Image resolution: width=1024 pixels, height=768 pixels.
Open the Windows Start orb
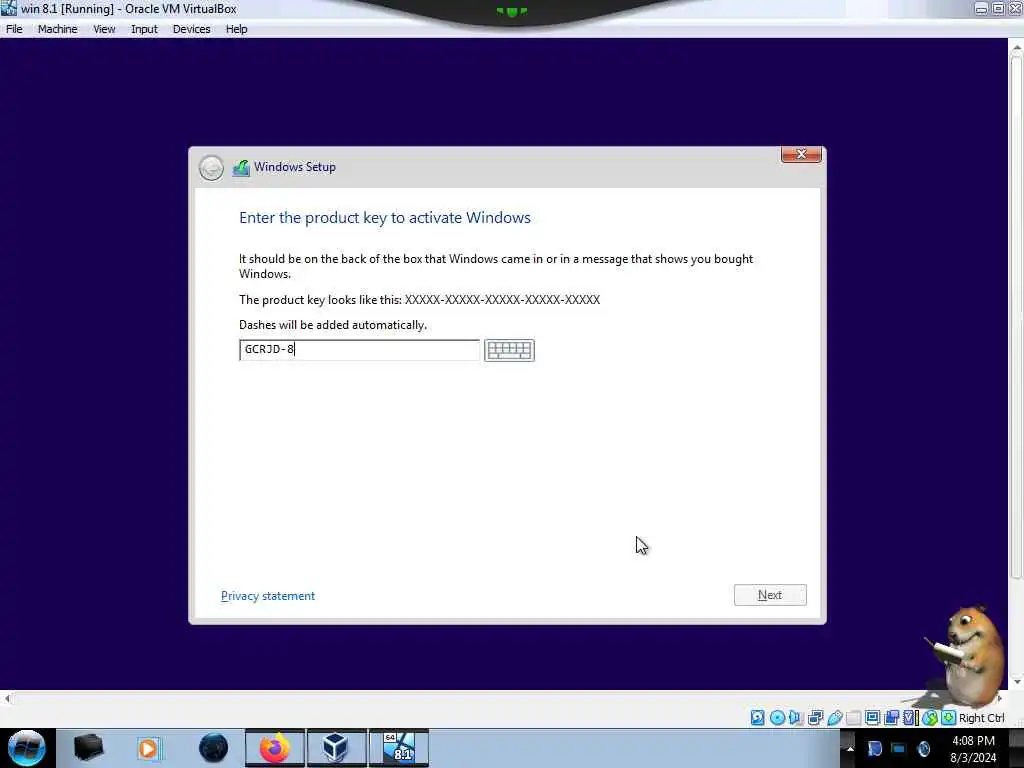click(x=26, y=748)
